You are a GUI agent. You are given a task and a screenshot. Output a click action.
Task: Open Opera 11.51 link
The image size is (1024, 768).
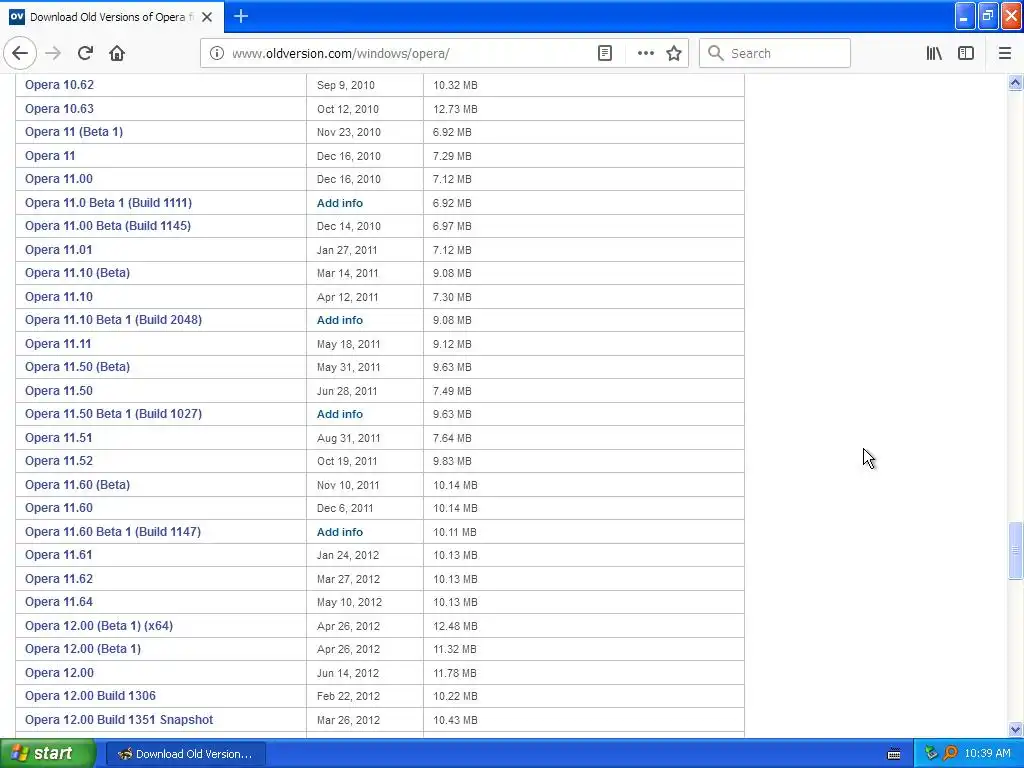pyautogui.click(x=59, y=438)
